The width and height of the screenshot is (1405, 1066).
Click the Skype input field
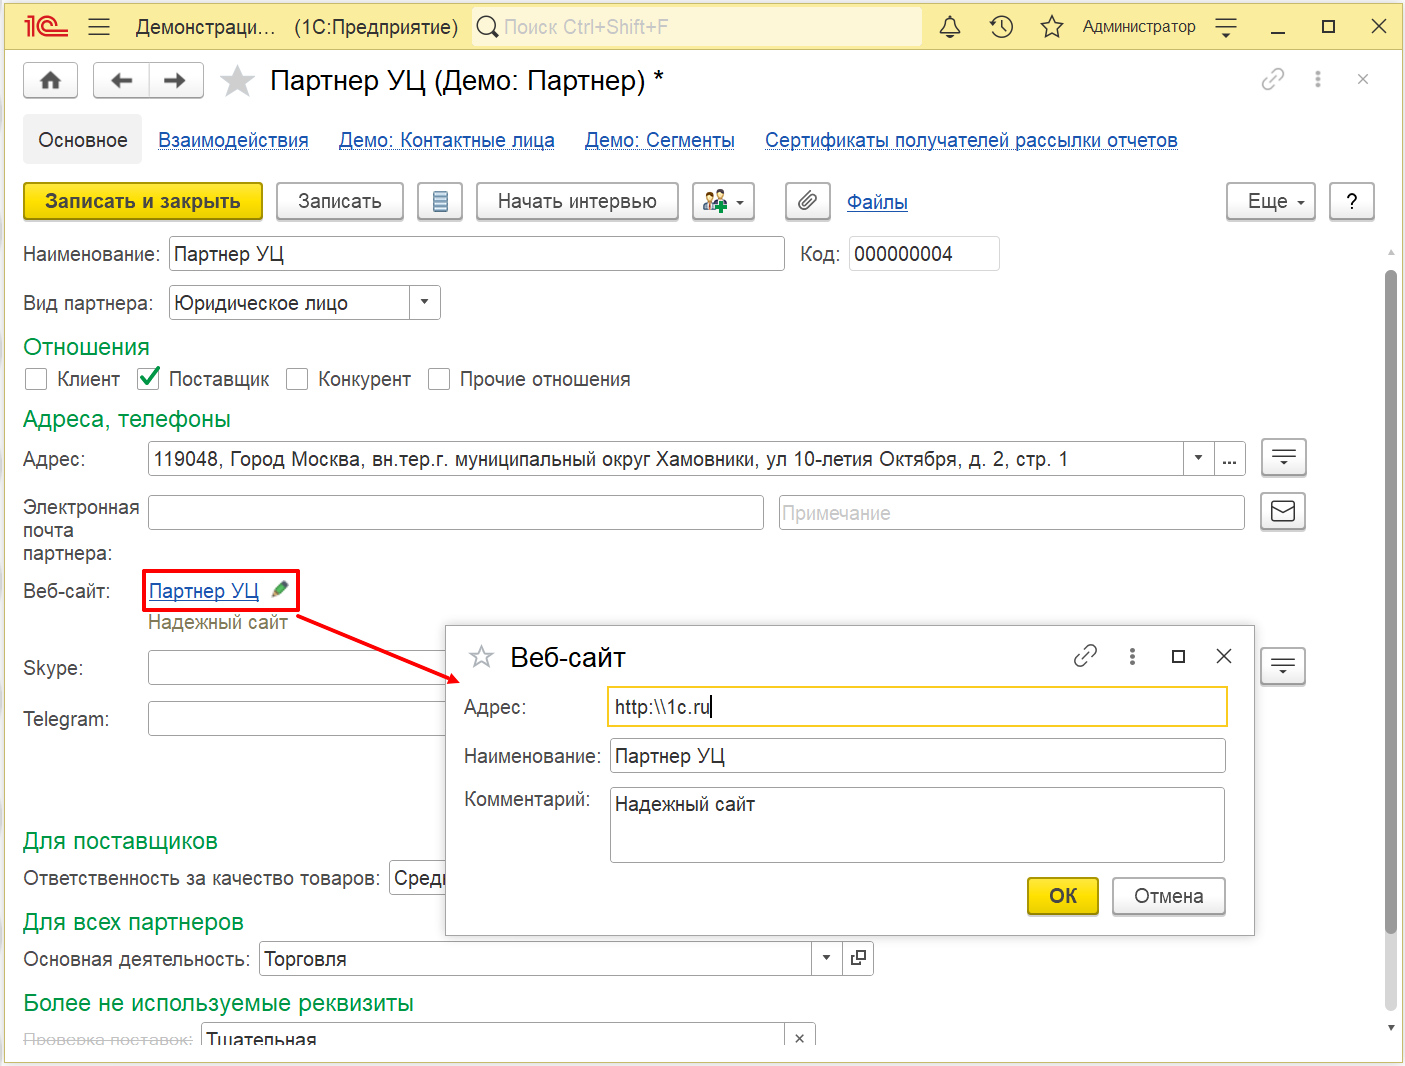coord(297,667)
